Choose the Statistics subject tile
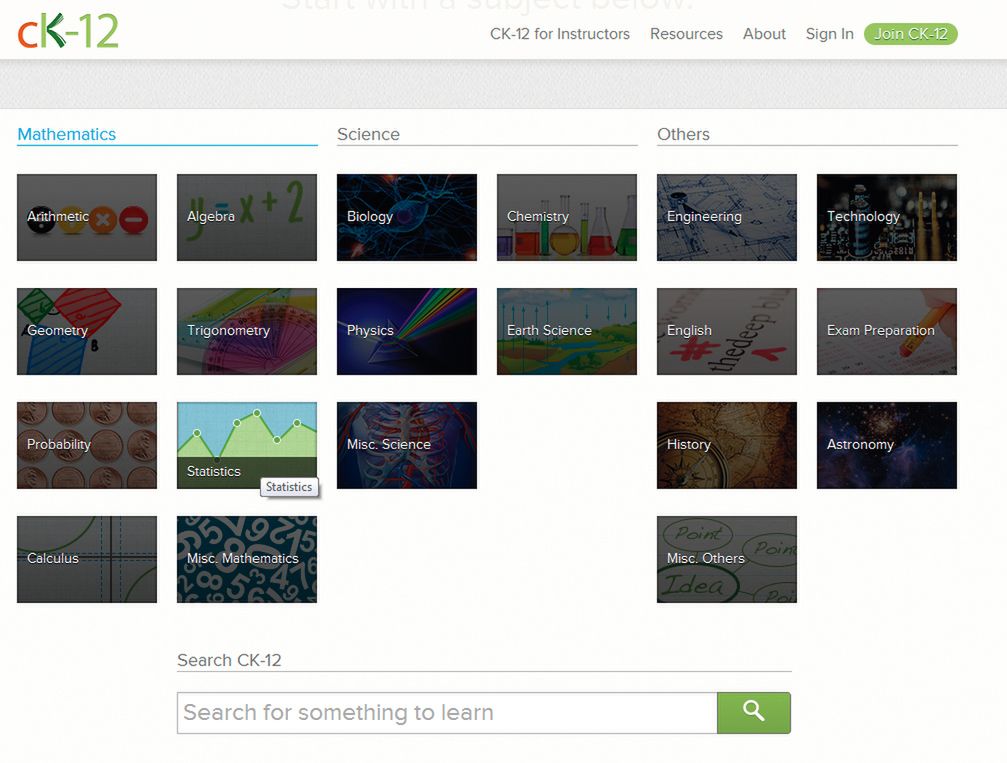 coord(247,445)
